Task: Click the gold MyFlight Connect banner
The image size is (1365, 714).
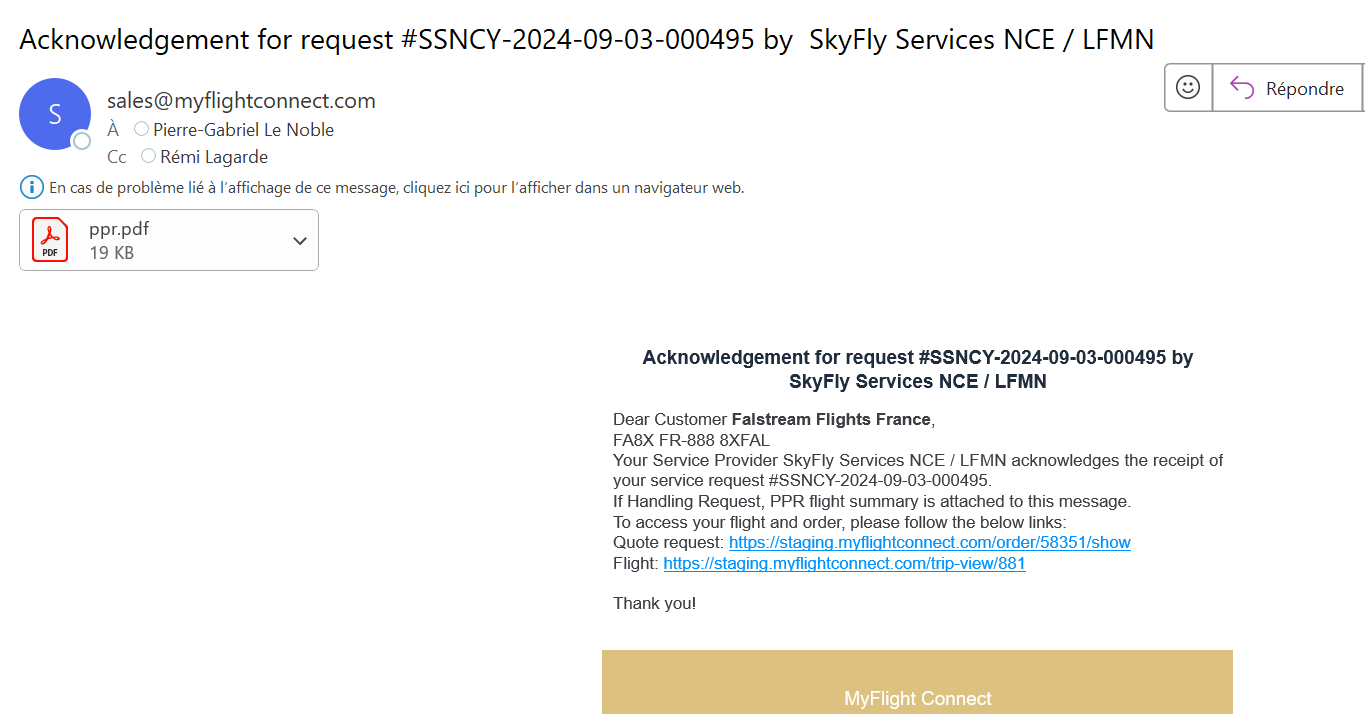Action: point(917,682)
